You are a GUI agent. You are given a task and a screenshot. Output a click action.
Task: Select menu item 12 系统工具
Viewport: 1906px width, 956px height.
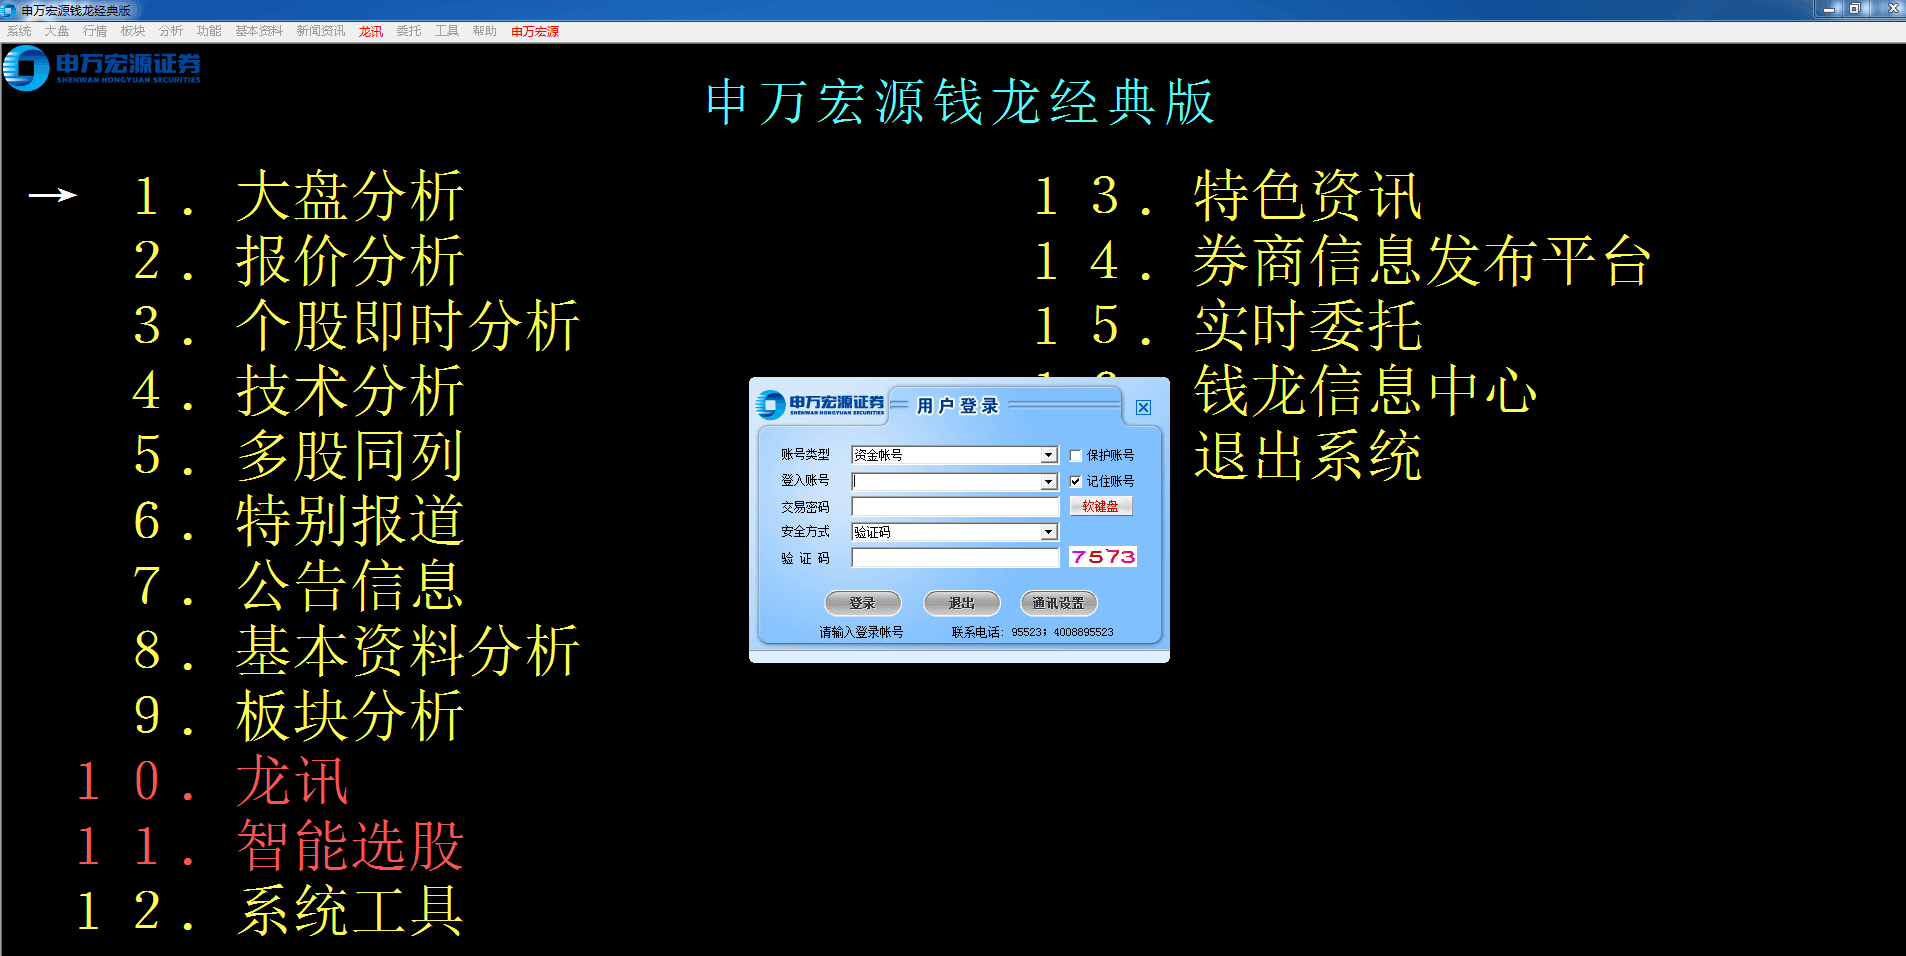[270, 910]
